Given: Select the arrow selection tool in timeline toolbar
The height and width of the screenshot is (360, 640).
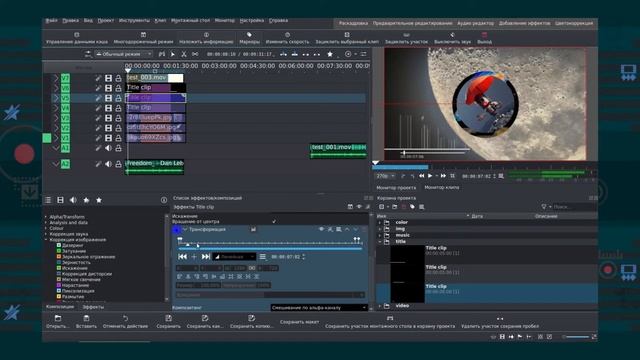Looking at the screenshot, I should (x=173, y=54).
